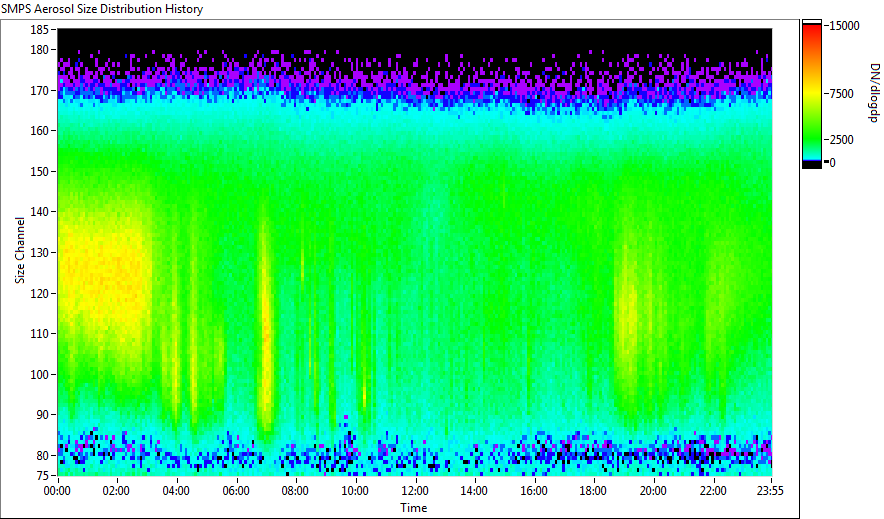Viewport: 884px width, 519px height.
Task: Click the 140 size channel tick
Action: [x=39, y=212]
